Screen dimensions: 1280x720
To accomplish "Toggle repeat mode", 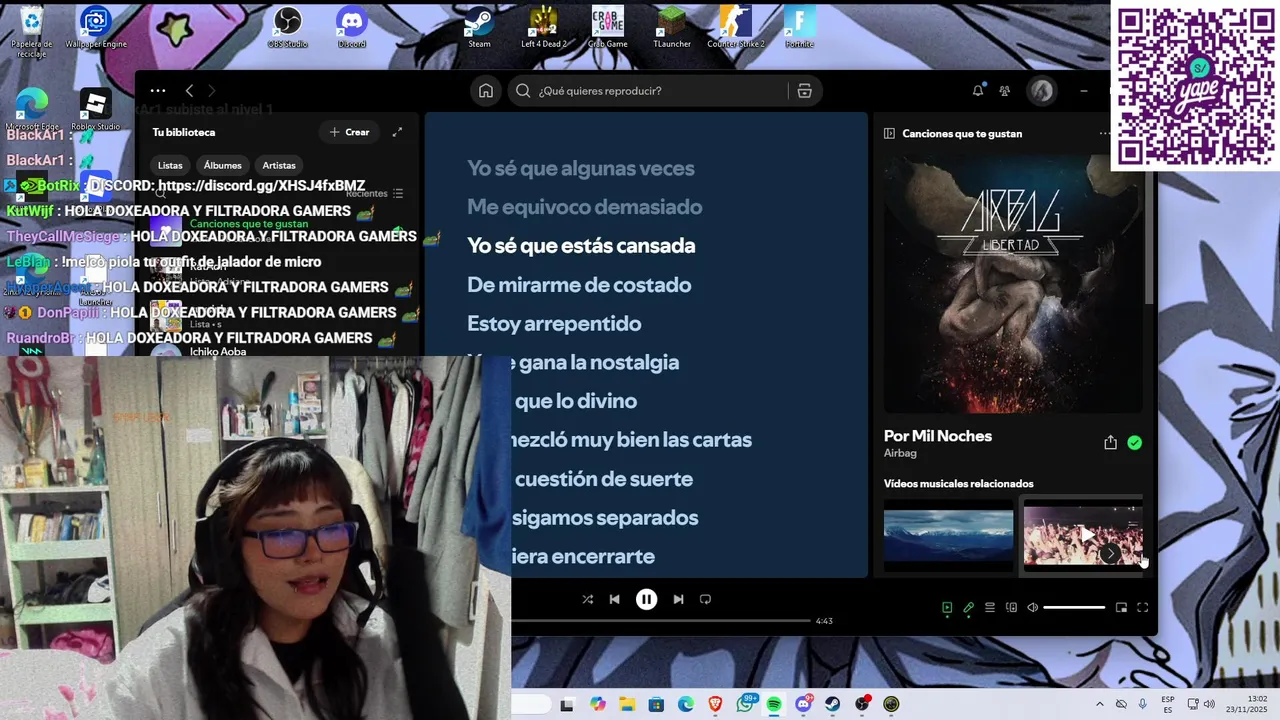I will click(x=705, y=599).
